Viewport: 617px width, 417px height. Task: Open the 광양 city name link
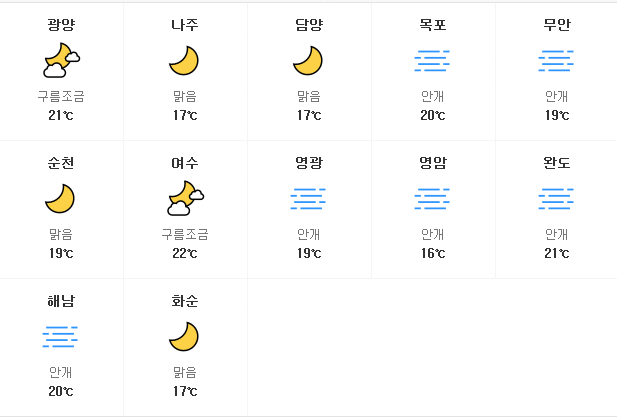[x=61, y=25]
